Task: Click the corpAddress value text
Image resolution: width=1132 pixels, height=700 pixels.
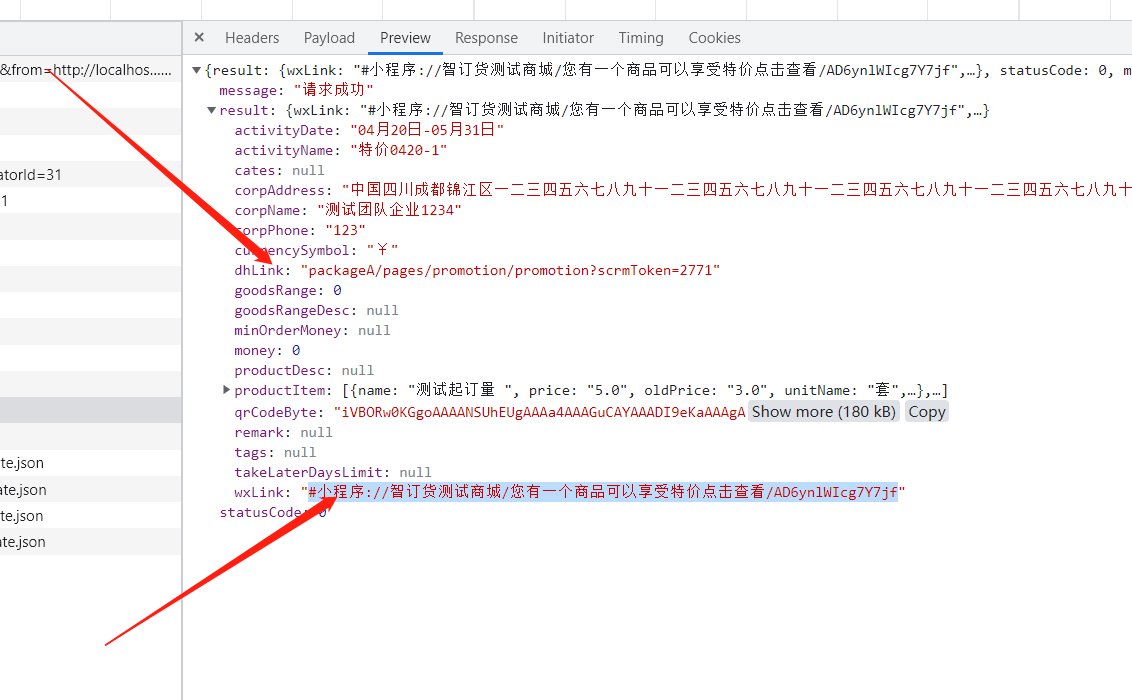Action: tap(736, 190)
